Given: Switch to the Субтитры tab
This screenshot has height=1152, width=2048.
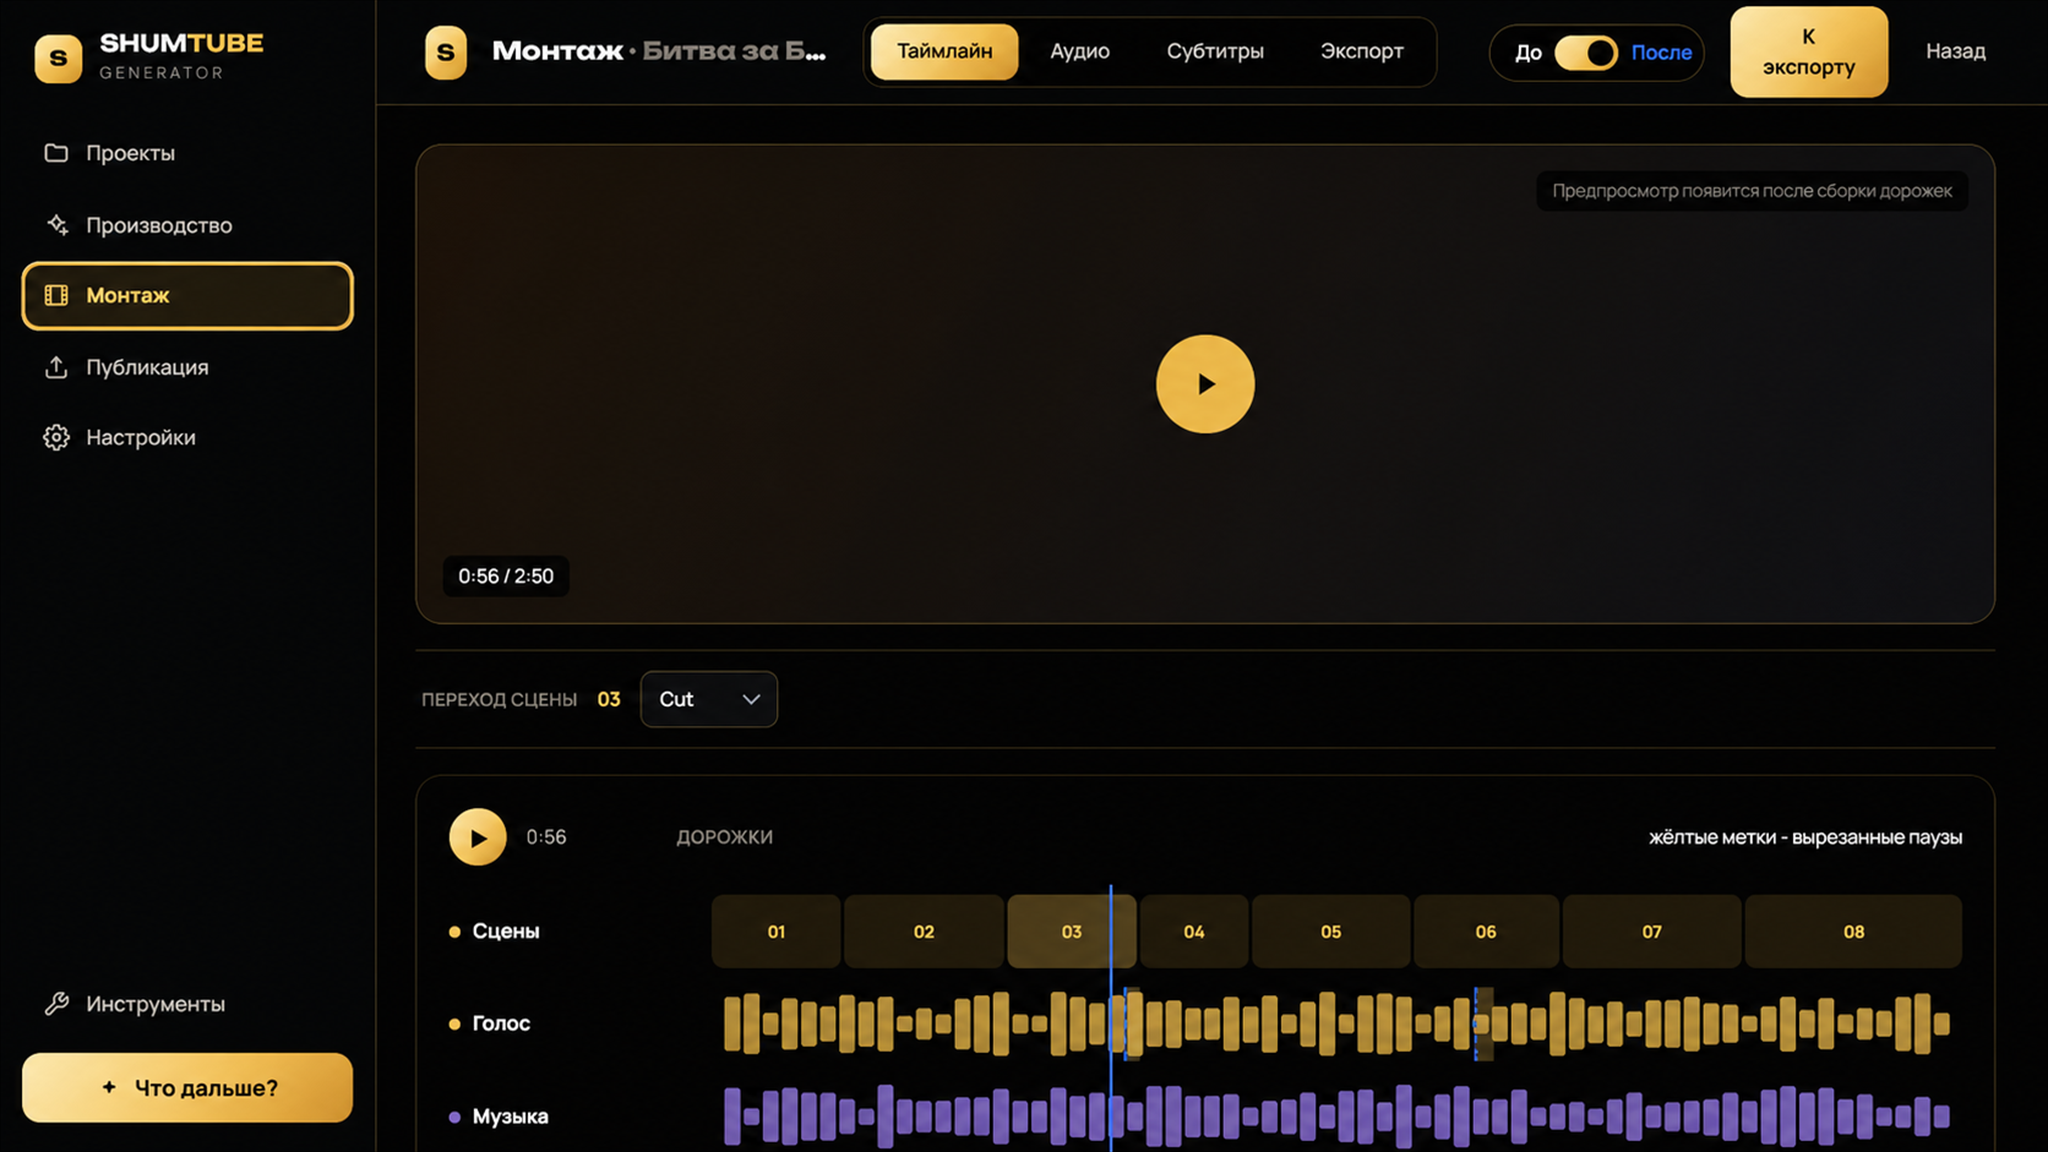Looking at the screenshot, I should click(1215, 51).
